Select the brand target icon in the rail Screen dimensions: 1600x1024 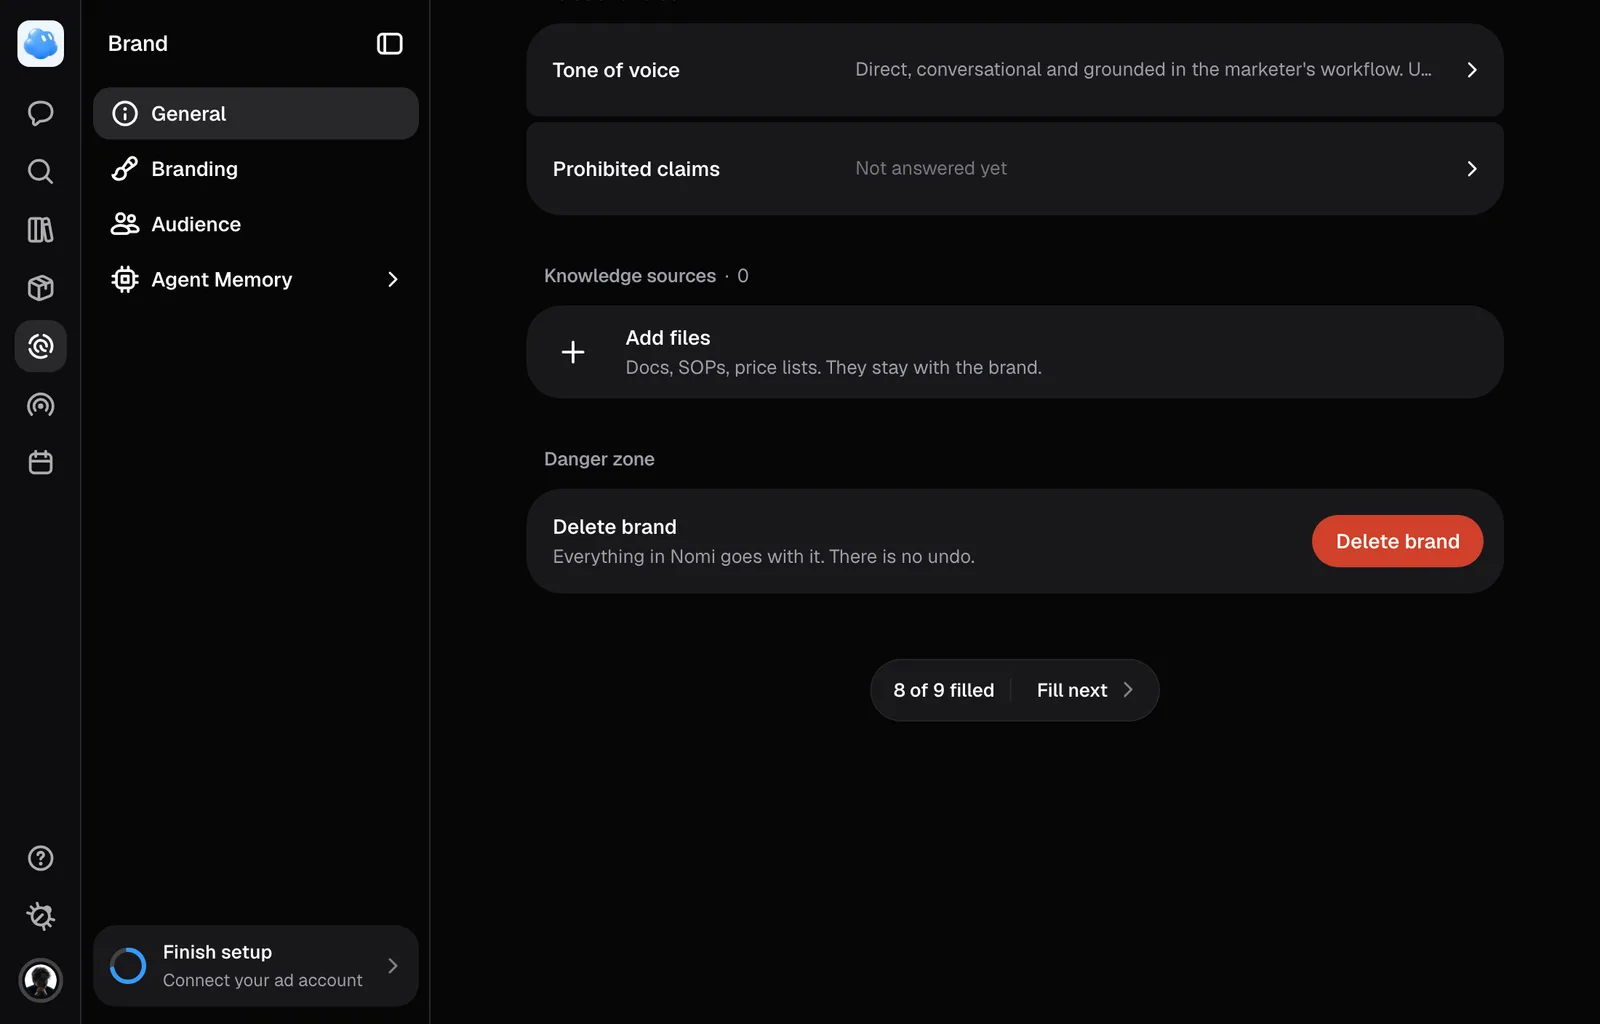tap(41, 346)
